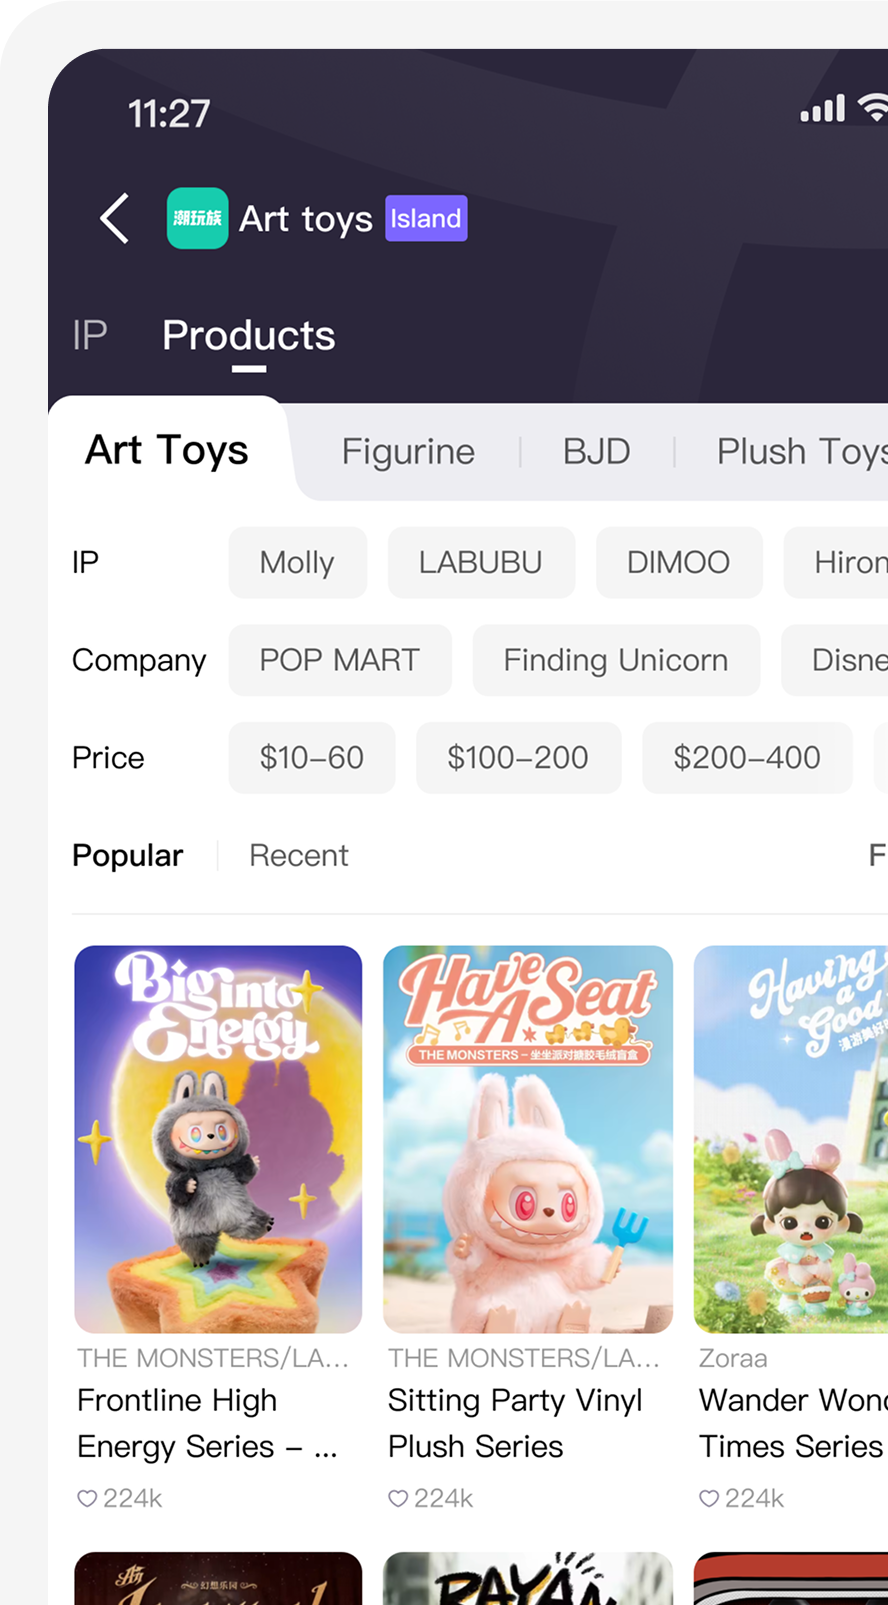The image size is (888, 1605).
Task: Select the $10–60 price range
Action: 312,758
